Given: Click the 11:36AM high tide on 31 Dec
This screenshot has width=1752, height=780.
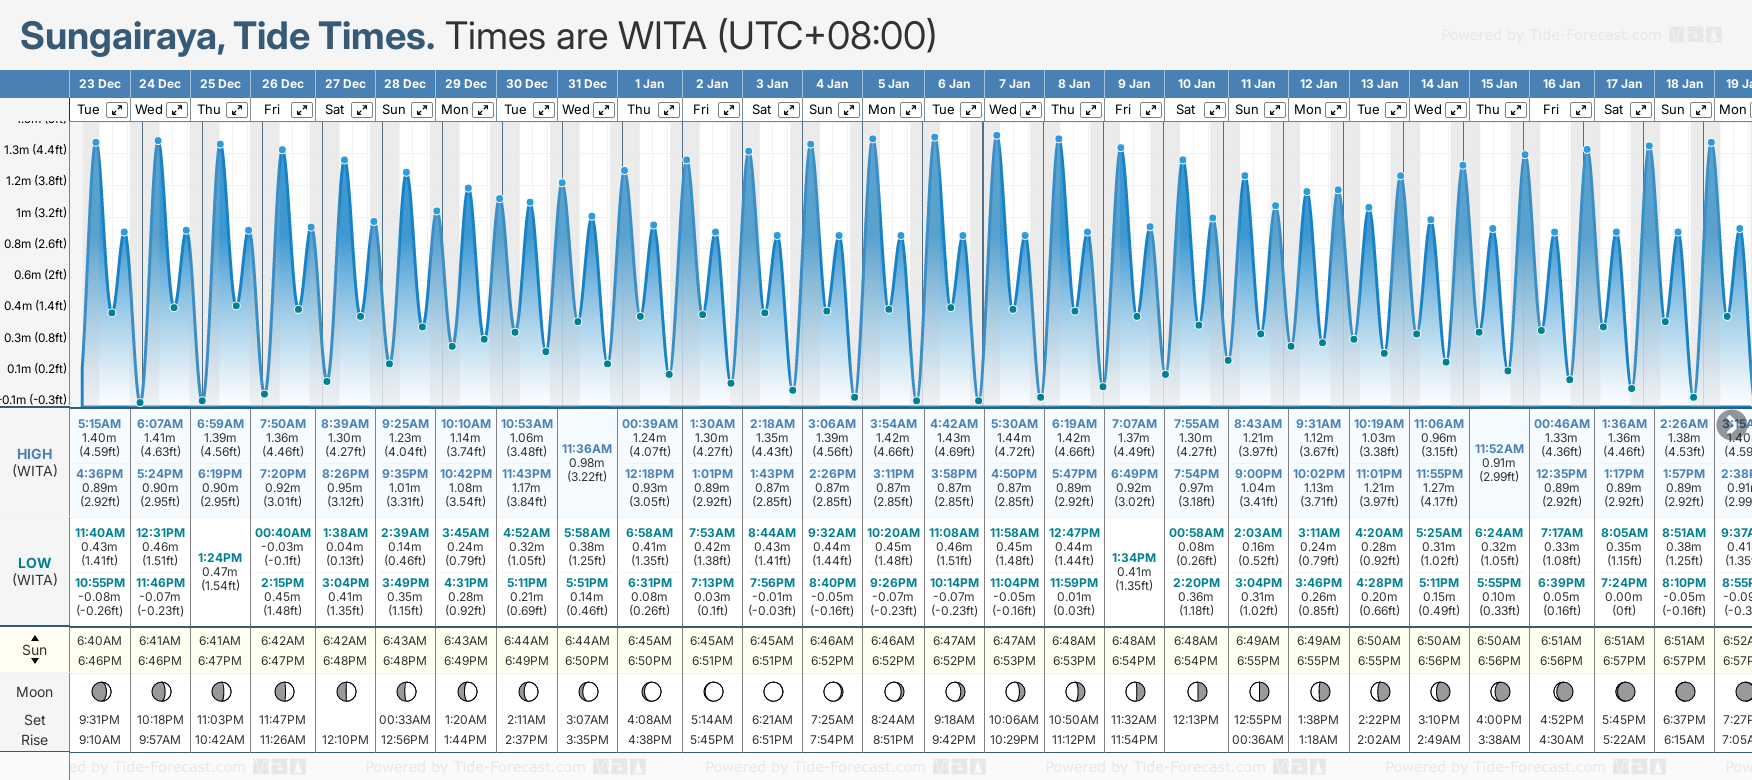Looking at the screenshot, I should point(587,449).
